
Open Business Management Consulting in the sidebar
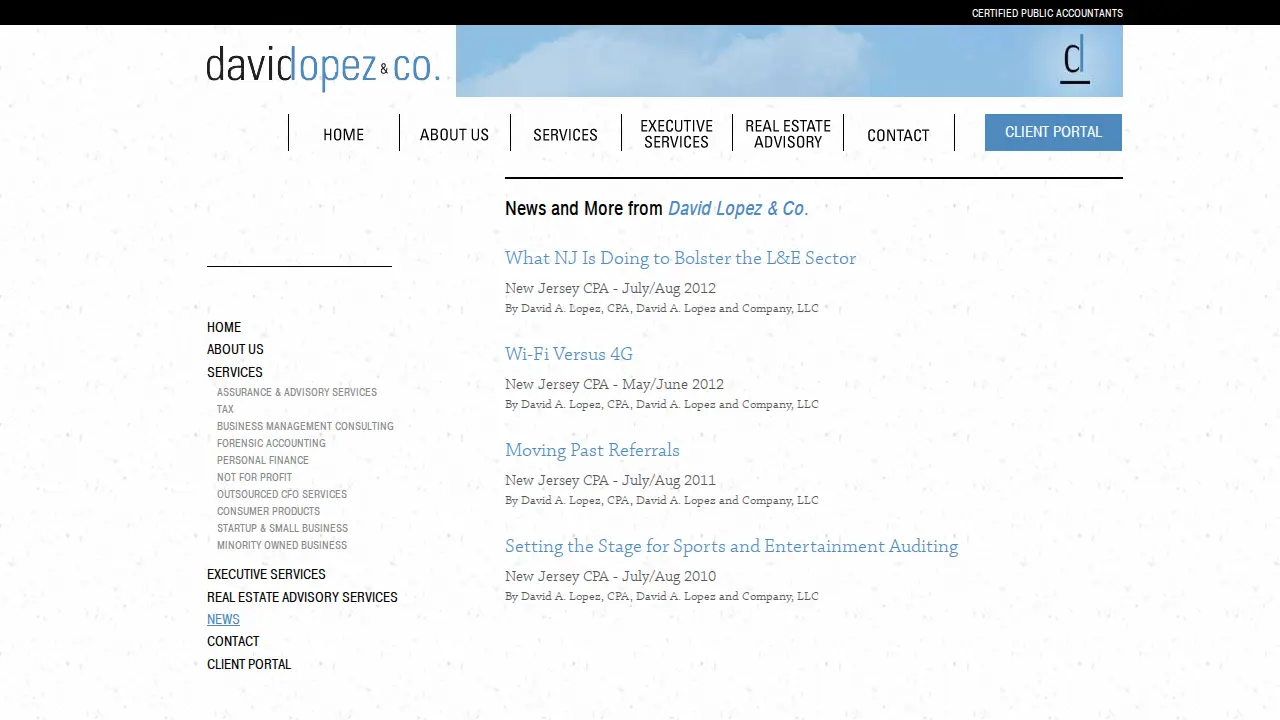pyautogui.click(x=305, y=426)
